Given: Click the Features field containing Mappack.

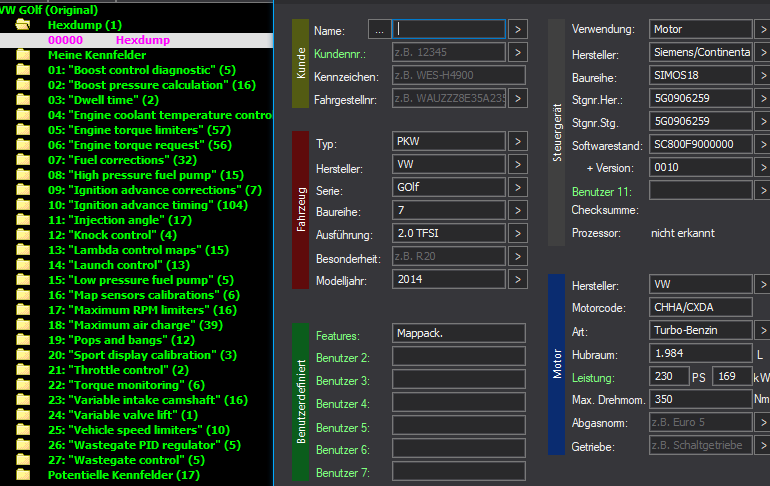Looking at the screenshot, I should [x=459, y=333].
